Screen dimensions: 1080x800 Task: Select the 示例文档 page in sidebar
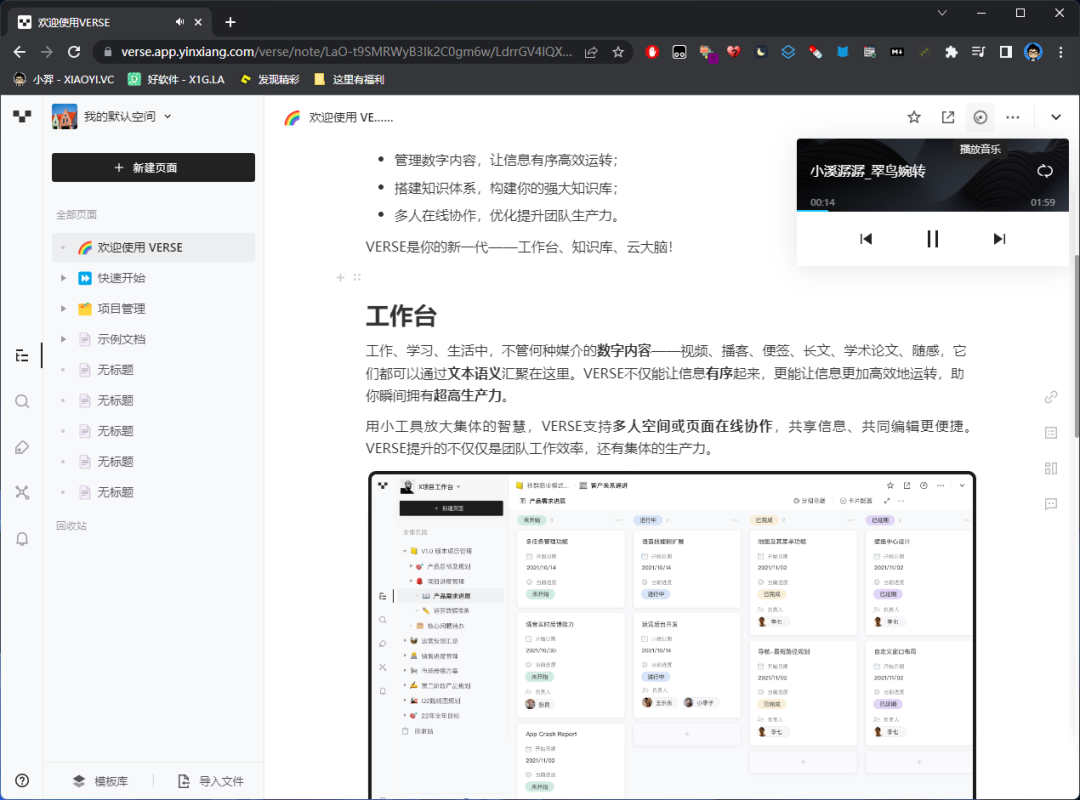[121, 339]
